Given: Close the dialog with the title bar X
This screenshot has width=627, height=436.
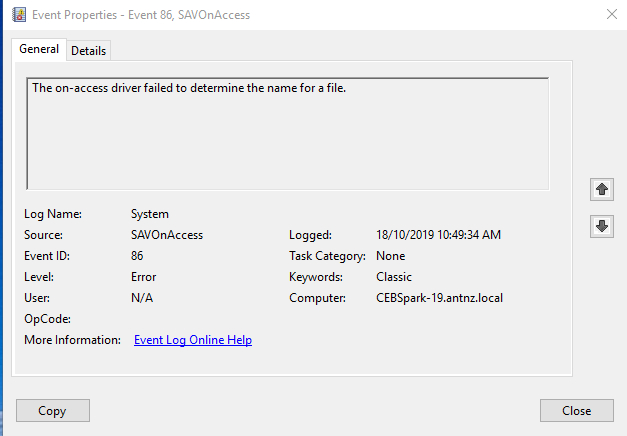Looking at the screenshot, I should (611, 15).
